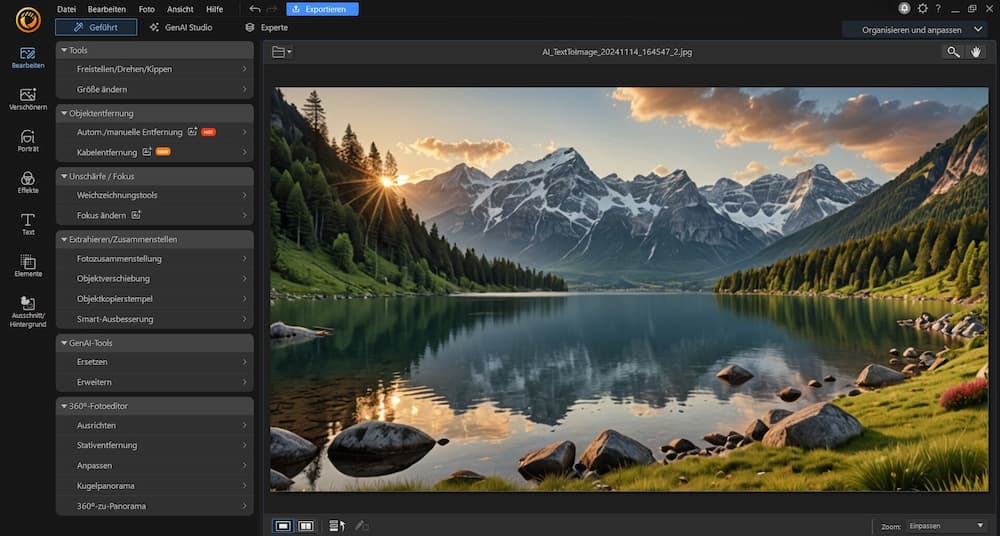This screenshot has width=1000, height=536.
Task: Open the Zoom Einpassen dropdown
Action: (x=946, y=525)
